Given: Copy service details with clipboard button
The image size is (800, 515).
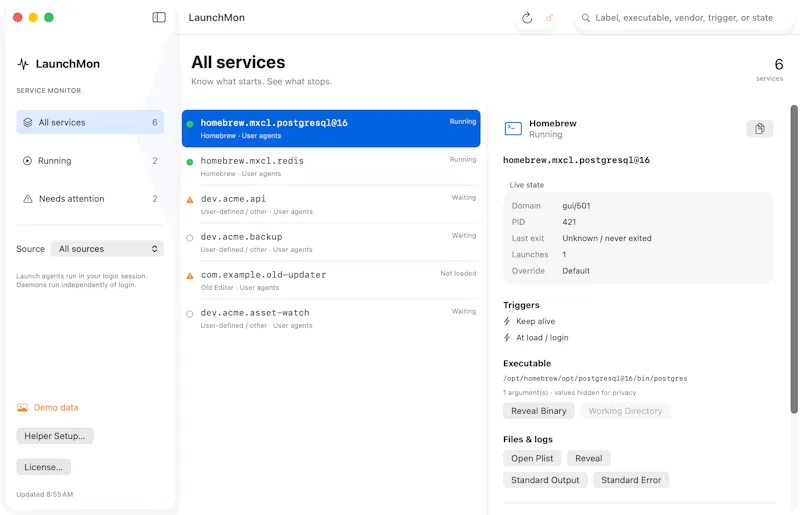Looking at the screenshot, I should tap(760, 129).
